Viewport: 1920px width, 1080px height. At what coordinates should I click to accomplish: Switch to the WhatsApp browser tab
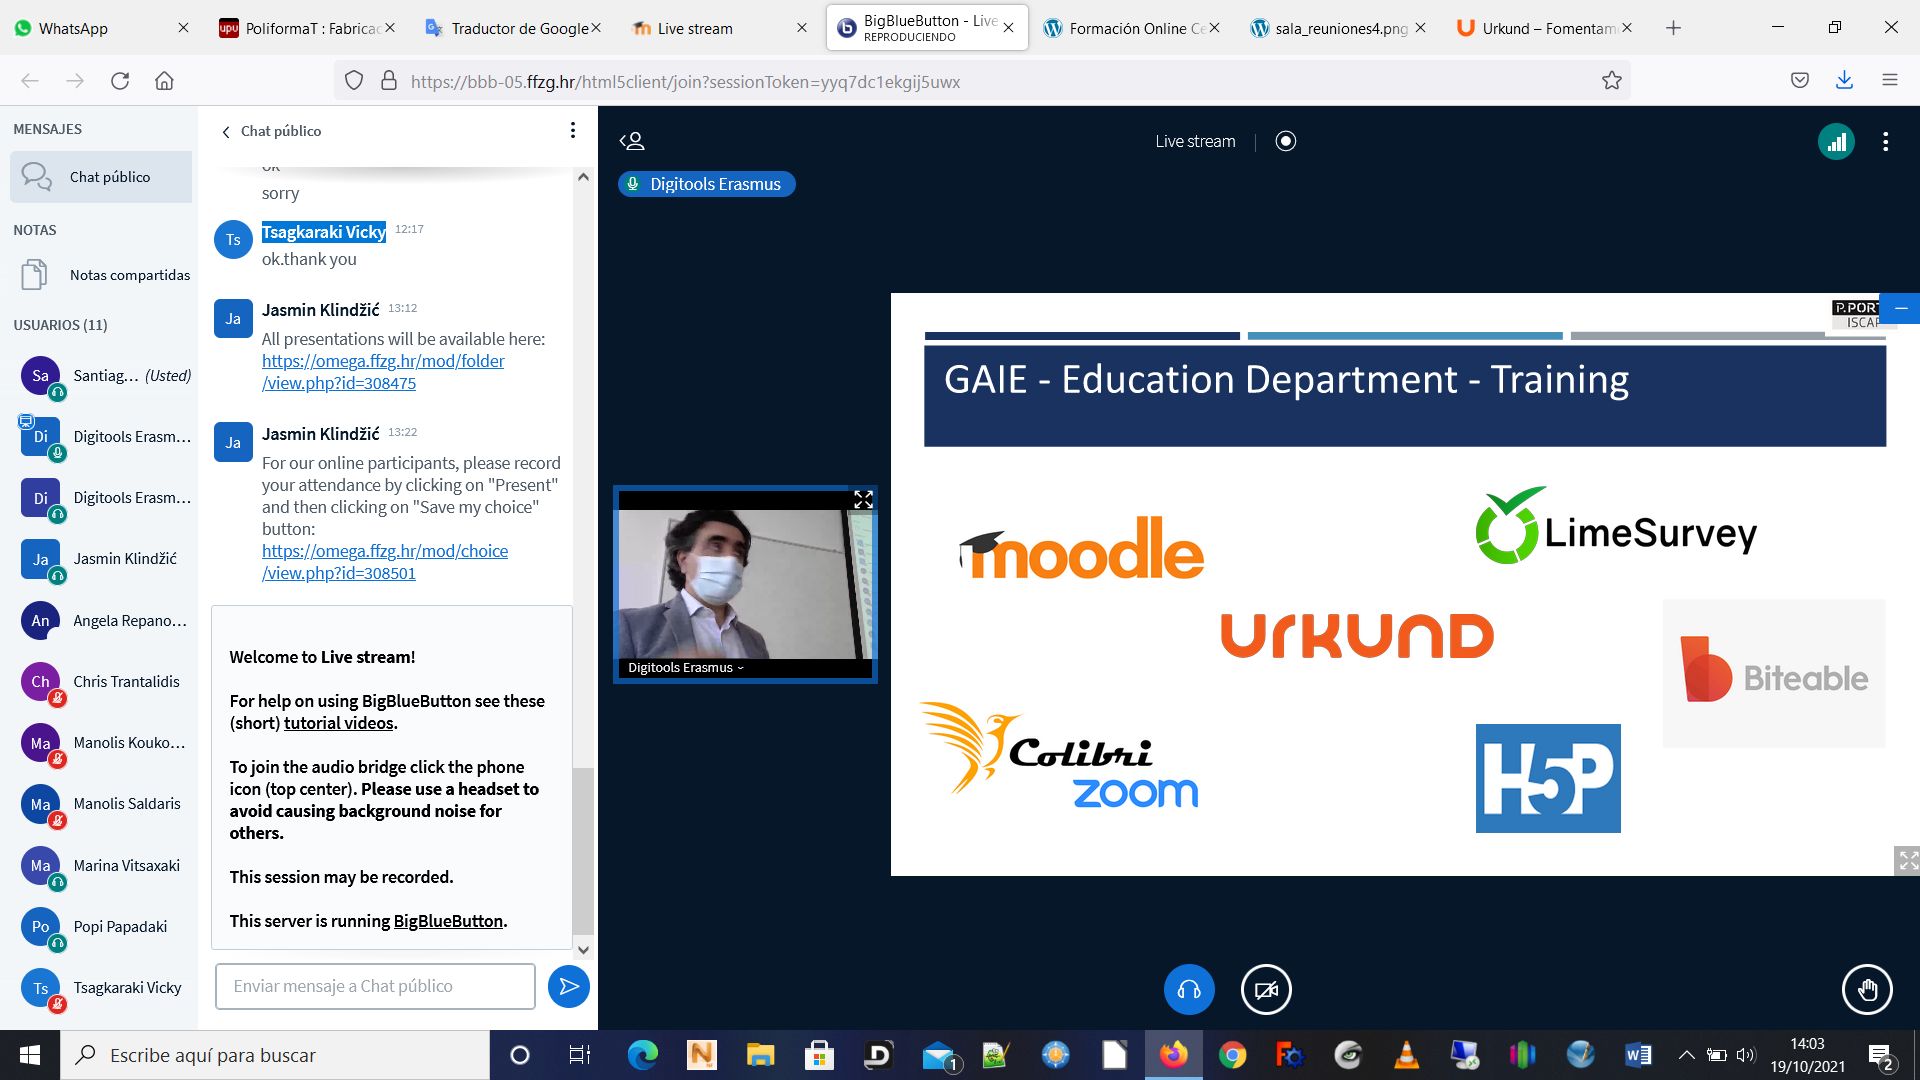(72, 28)
